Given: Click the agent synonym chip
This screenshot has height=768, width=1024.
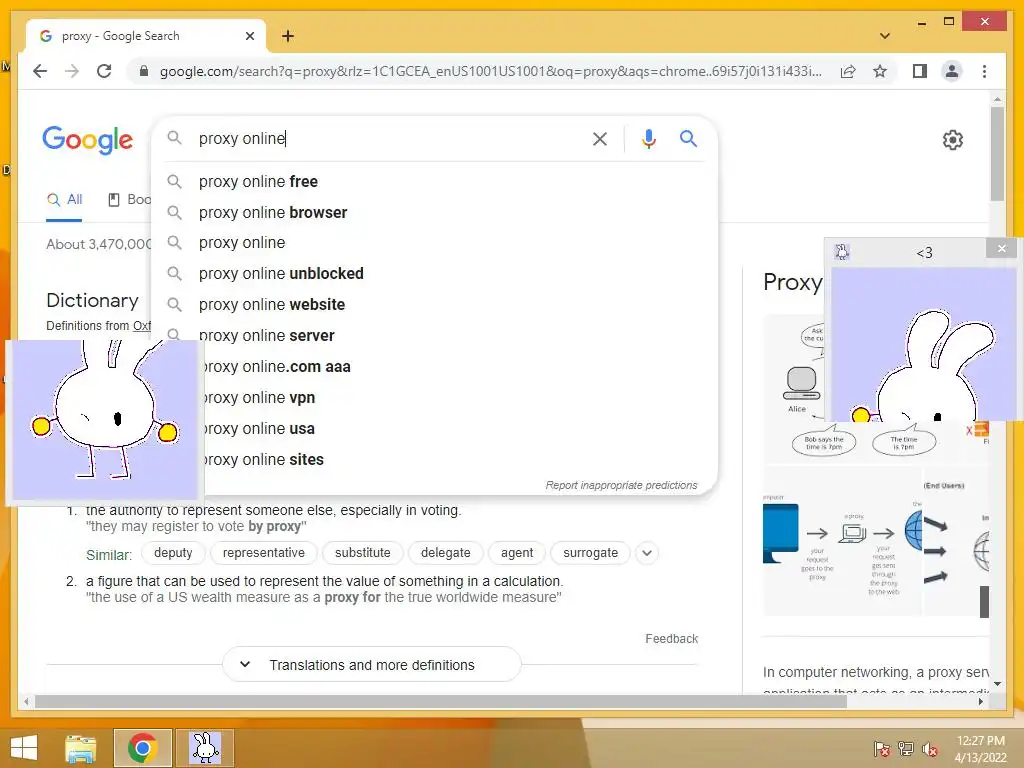Looking at the screenshot, I should (517, 552).
